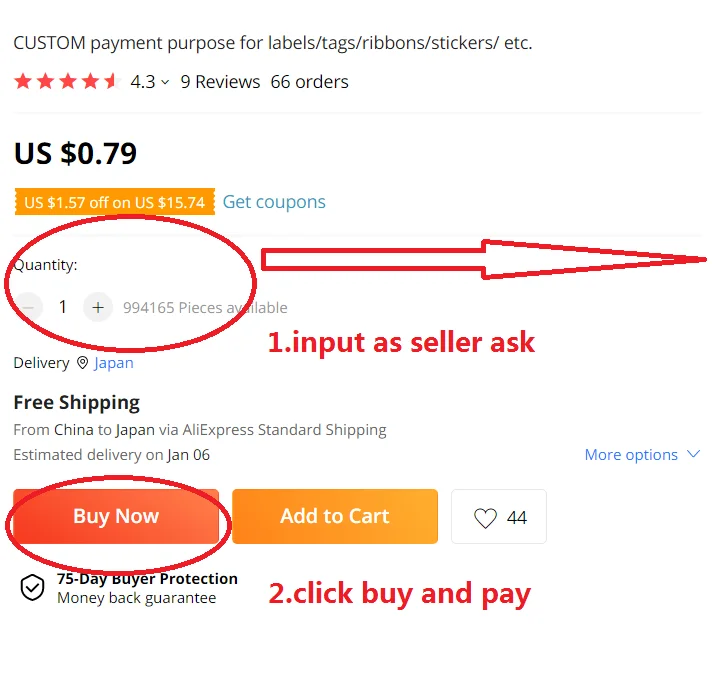Open the 75-Day Buyer Protection details

point(147,579)
